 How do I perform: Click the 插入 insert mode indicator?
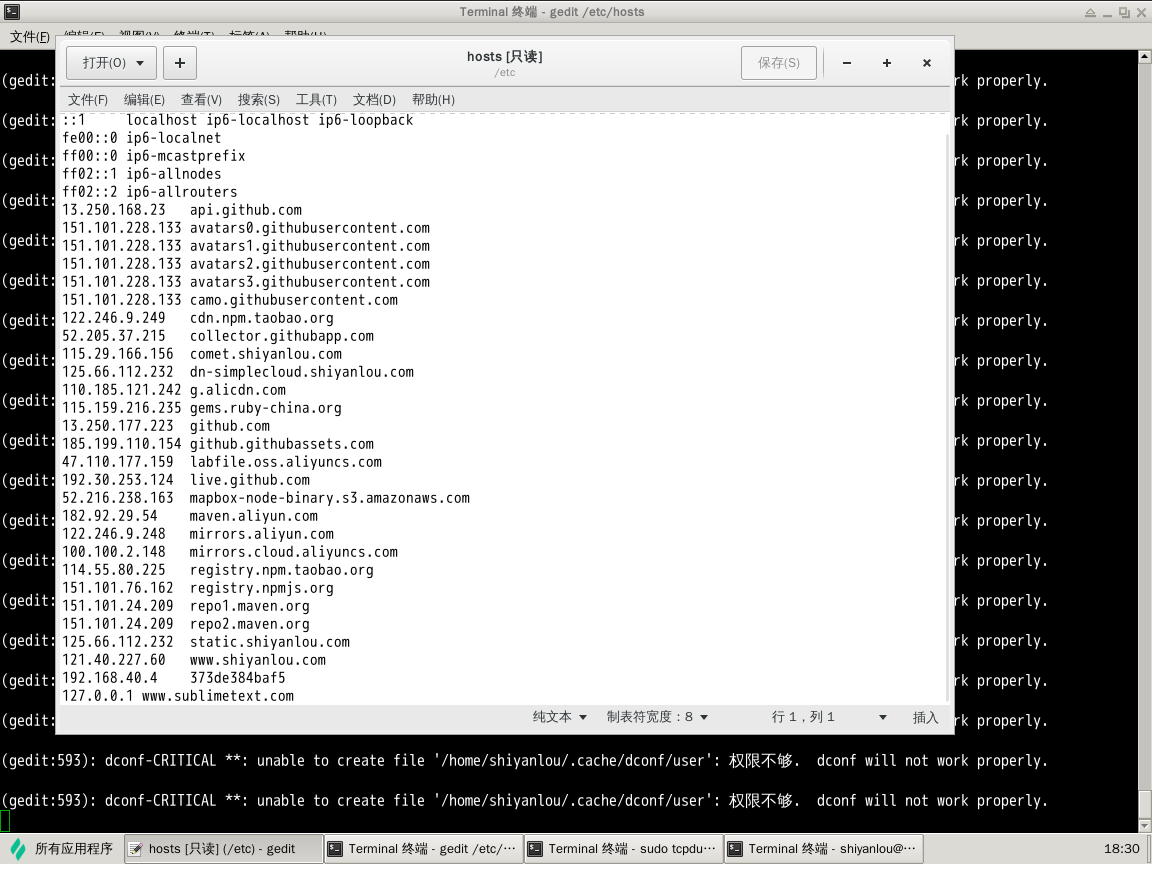point(925,717)
